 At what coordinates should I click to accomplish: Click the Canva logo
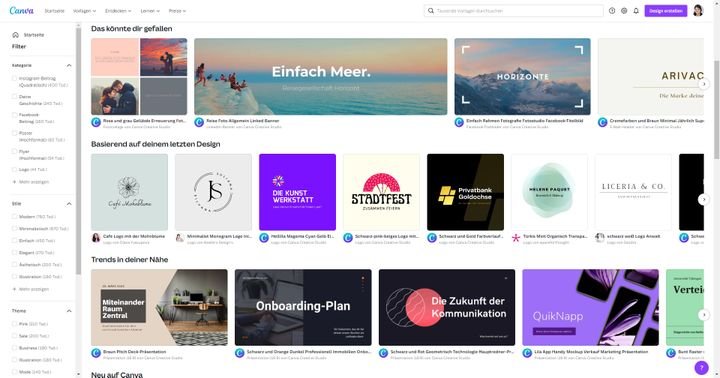[x=21, y=11]
